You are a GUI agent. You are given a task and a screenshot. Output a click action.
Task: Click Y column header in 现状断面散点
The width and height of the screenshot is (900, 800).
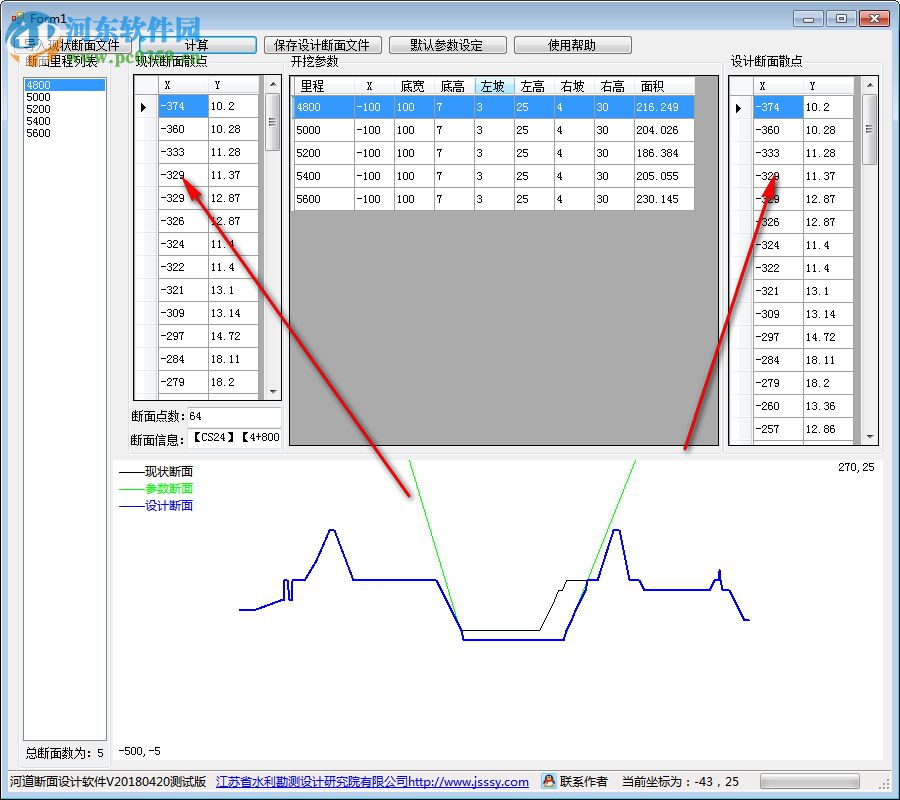[x=233, y=86]
